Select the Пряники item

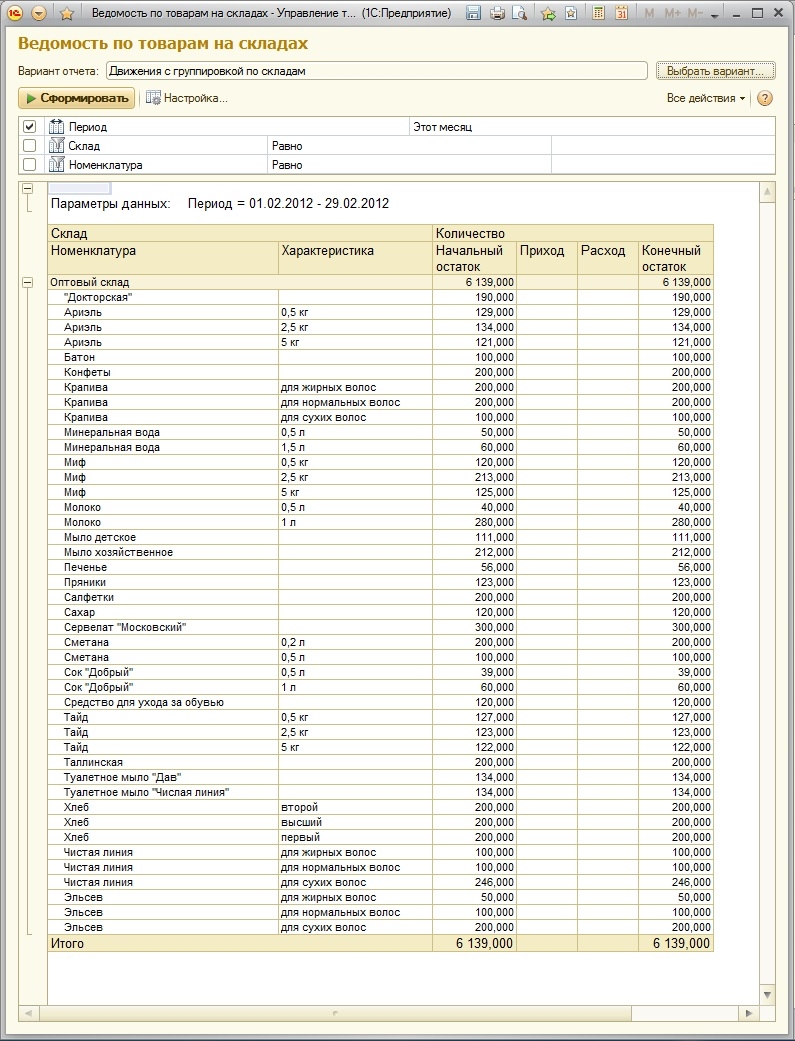coord(84,582)
